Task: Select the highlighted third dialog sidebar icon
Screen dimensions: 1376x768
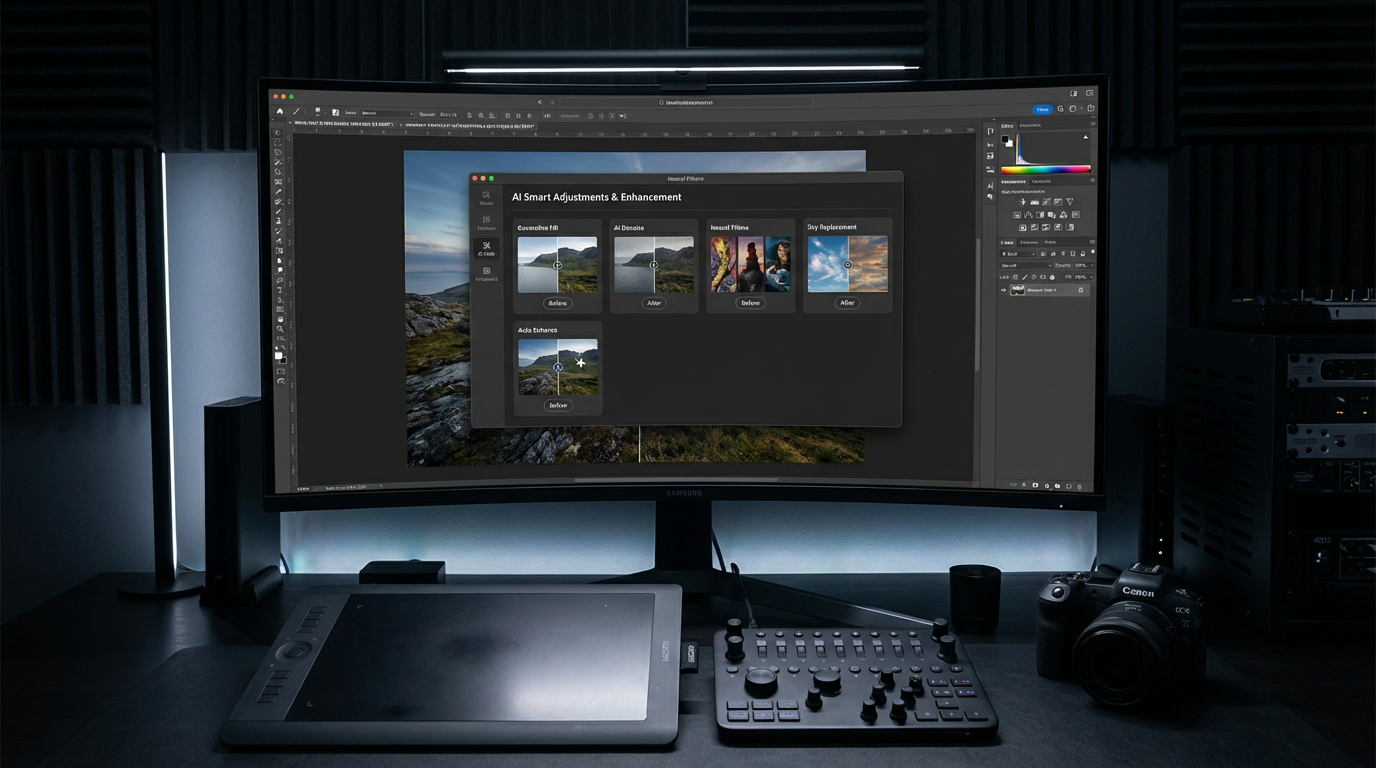Action: [486, 247]
